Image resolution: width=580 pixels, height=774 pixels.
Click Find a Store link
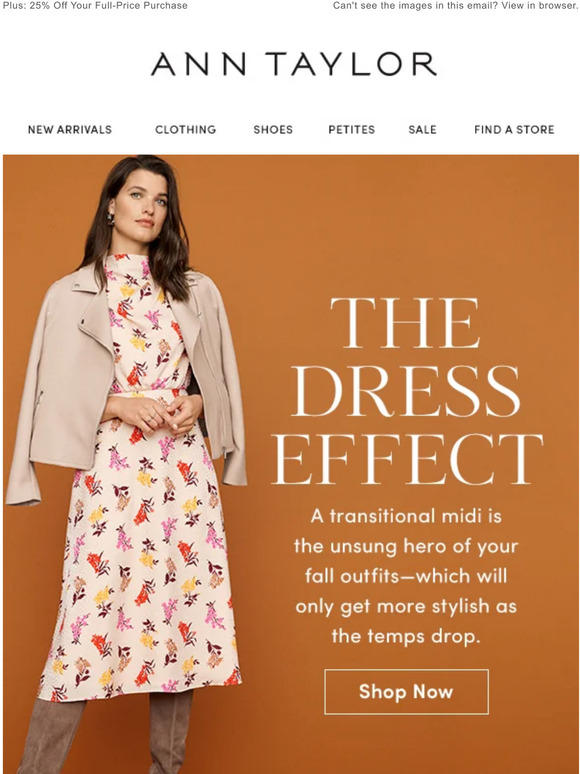[x=514, y=130]
